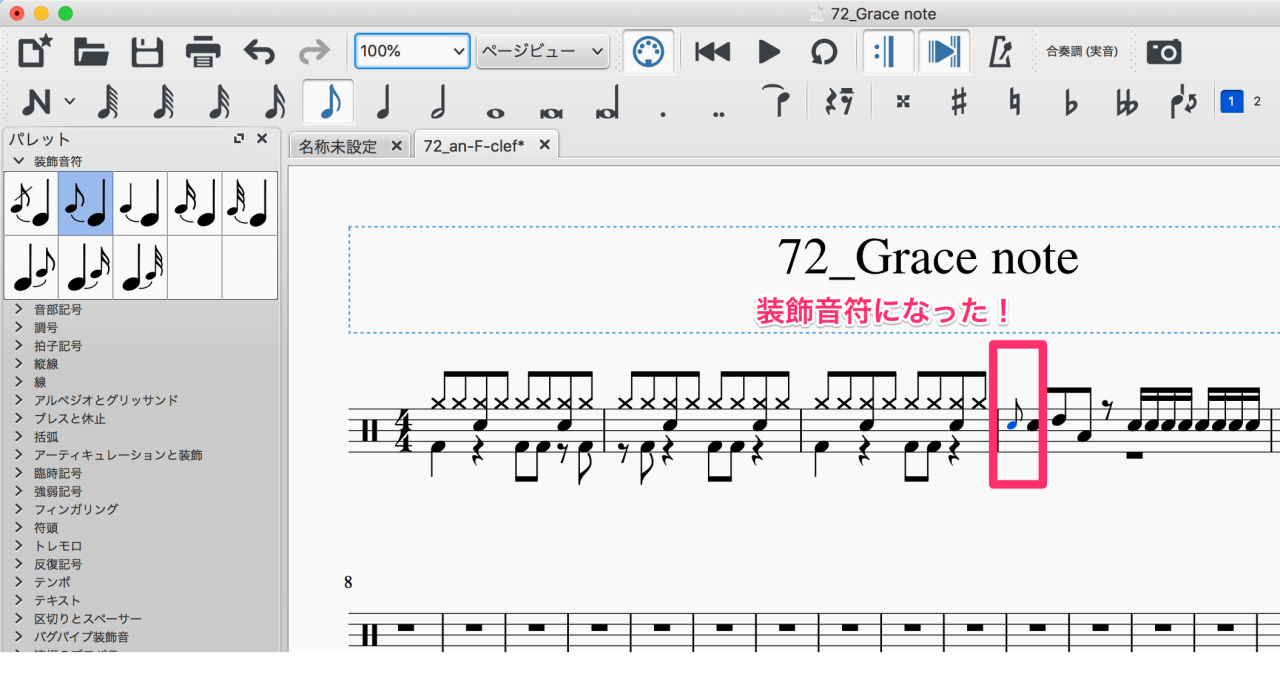Select the 32nd note duration
Screen dimensions: 1280x677
pos(218,102)
